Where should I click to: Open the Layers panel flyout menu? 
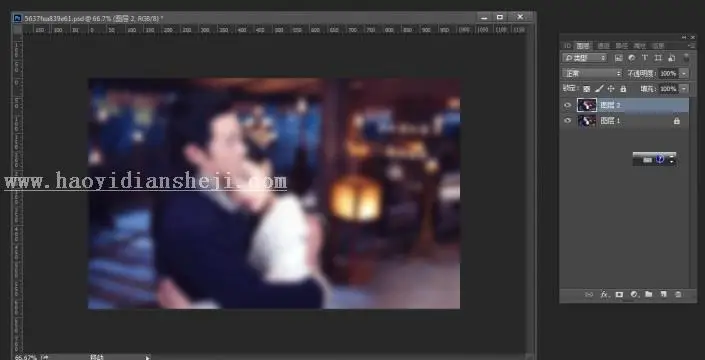(x=691, y=46)
